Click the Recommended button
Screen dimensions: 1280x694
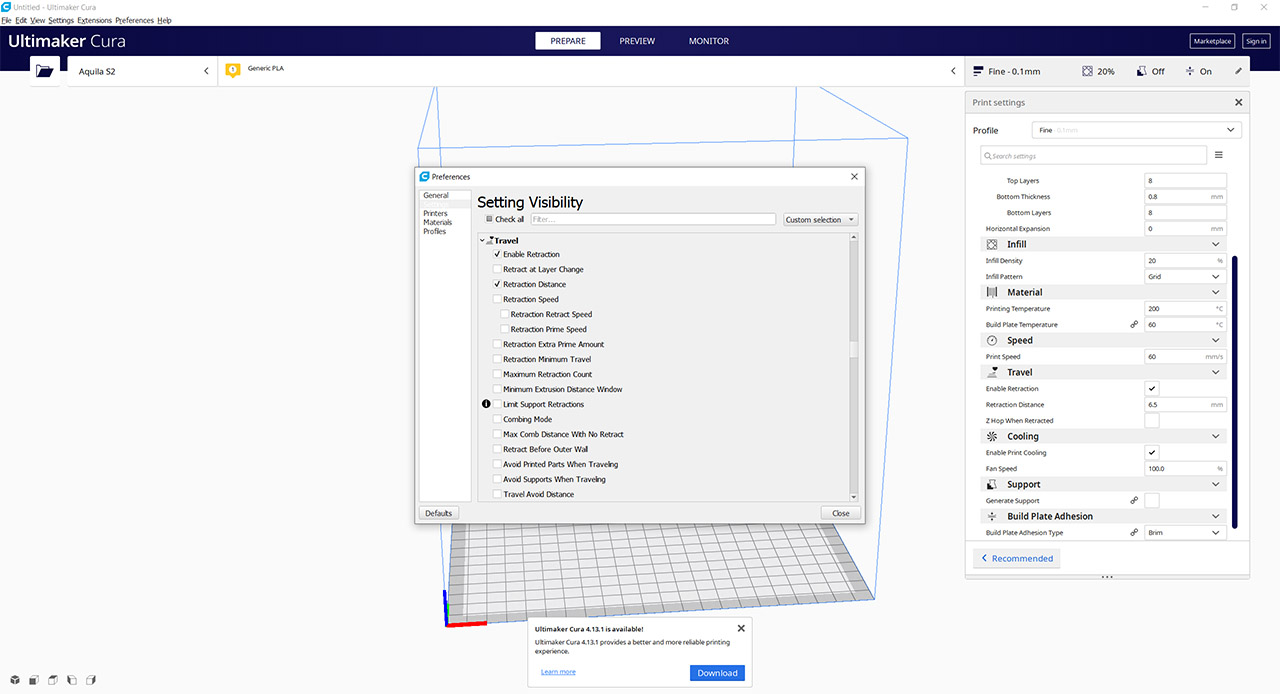click(1017, 558)
